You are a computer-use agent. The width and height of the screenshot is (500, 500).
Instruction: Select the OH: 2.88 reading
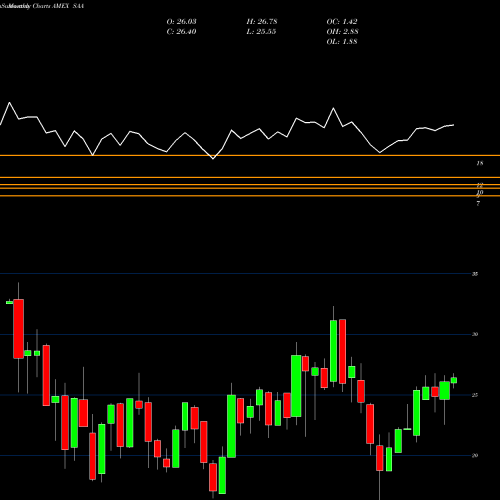point(342,32)
